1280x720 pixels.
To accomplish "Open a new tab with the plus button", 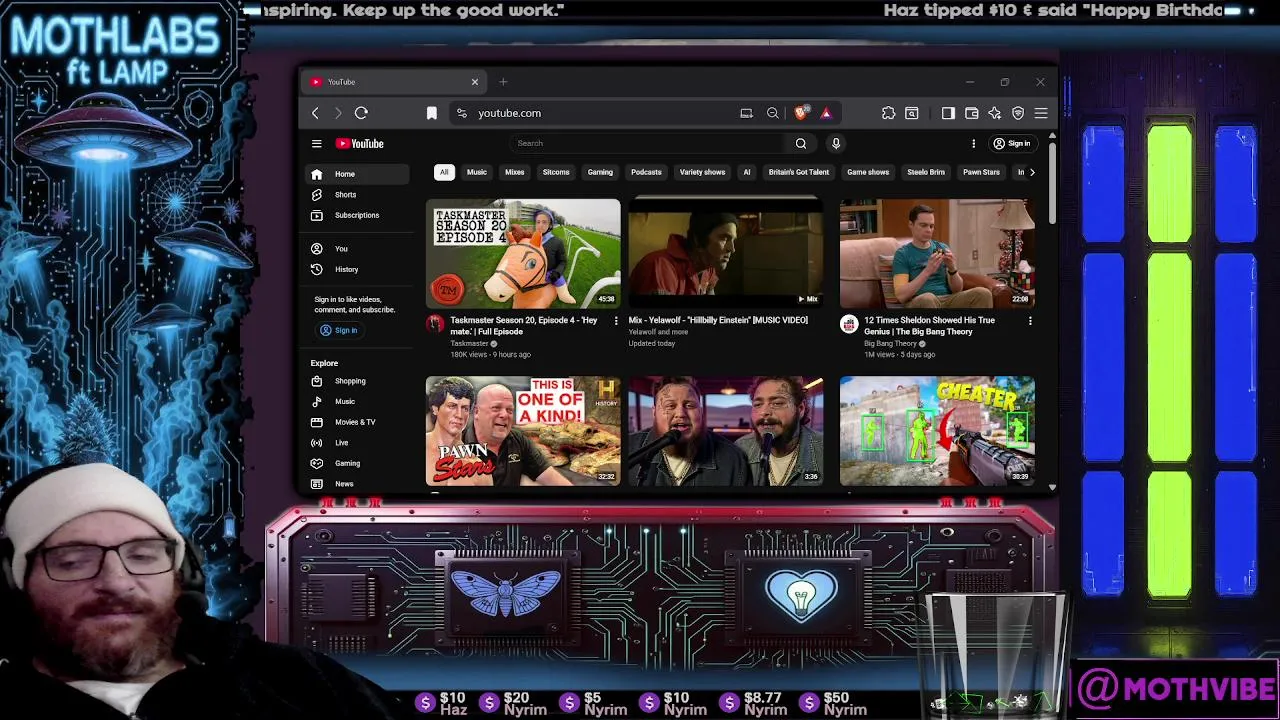I will click(503, 82).
